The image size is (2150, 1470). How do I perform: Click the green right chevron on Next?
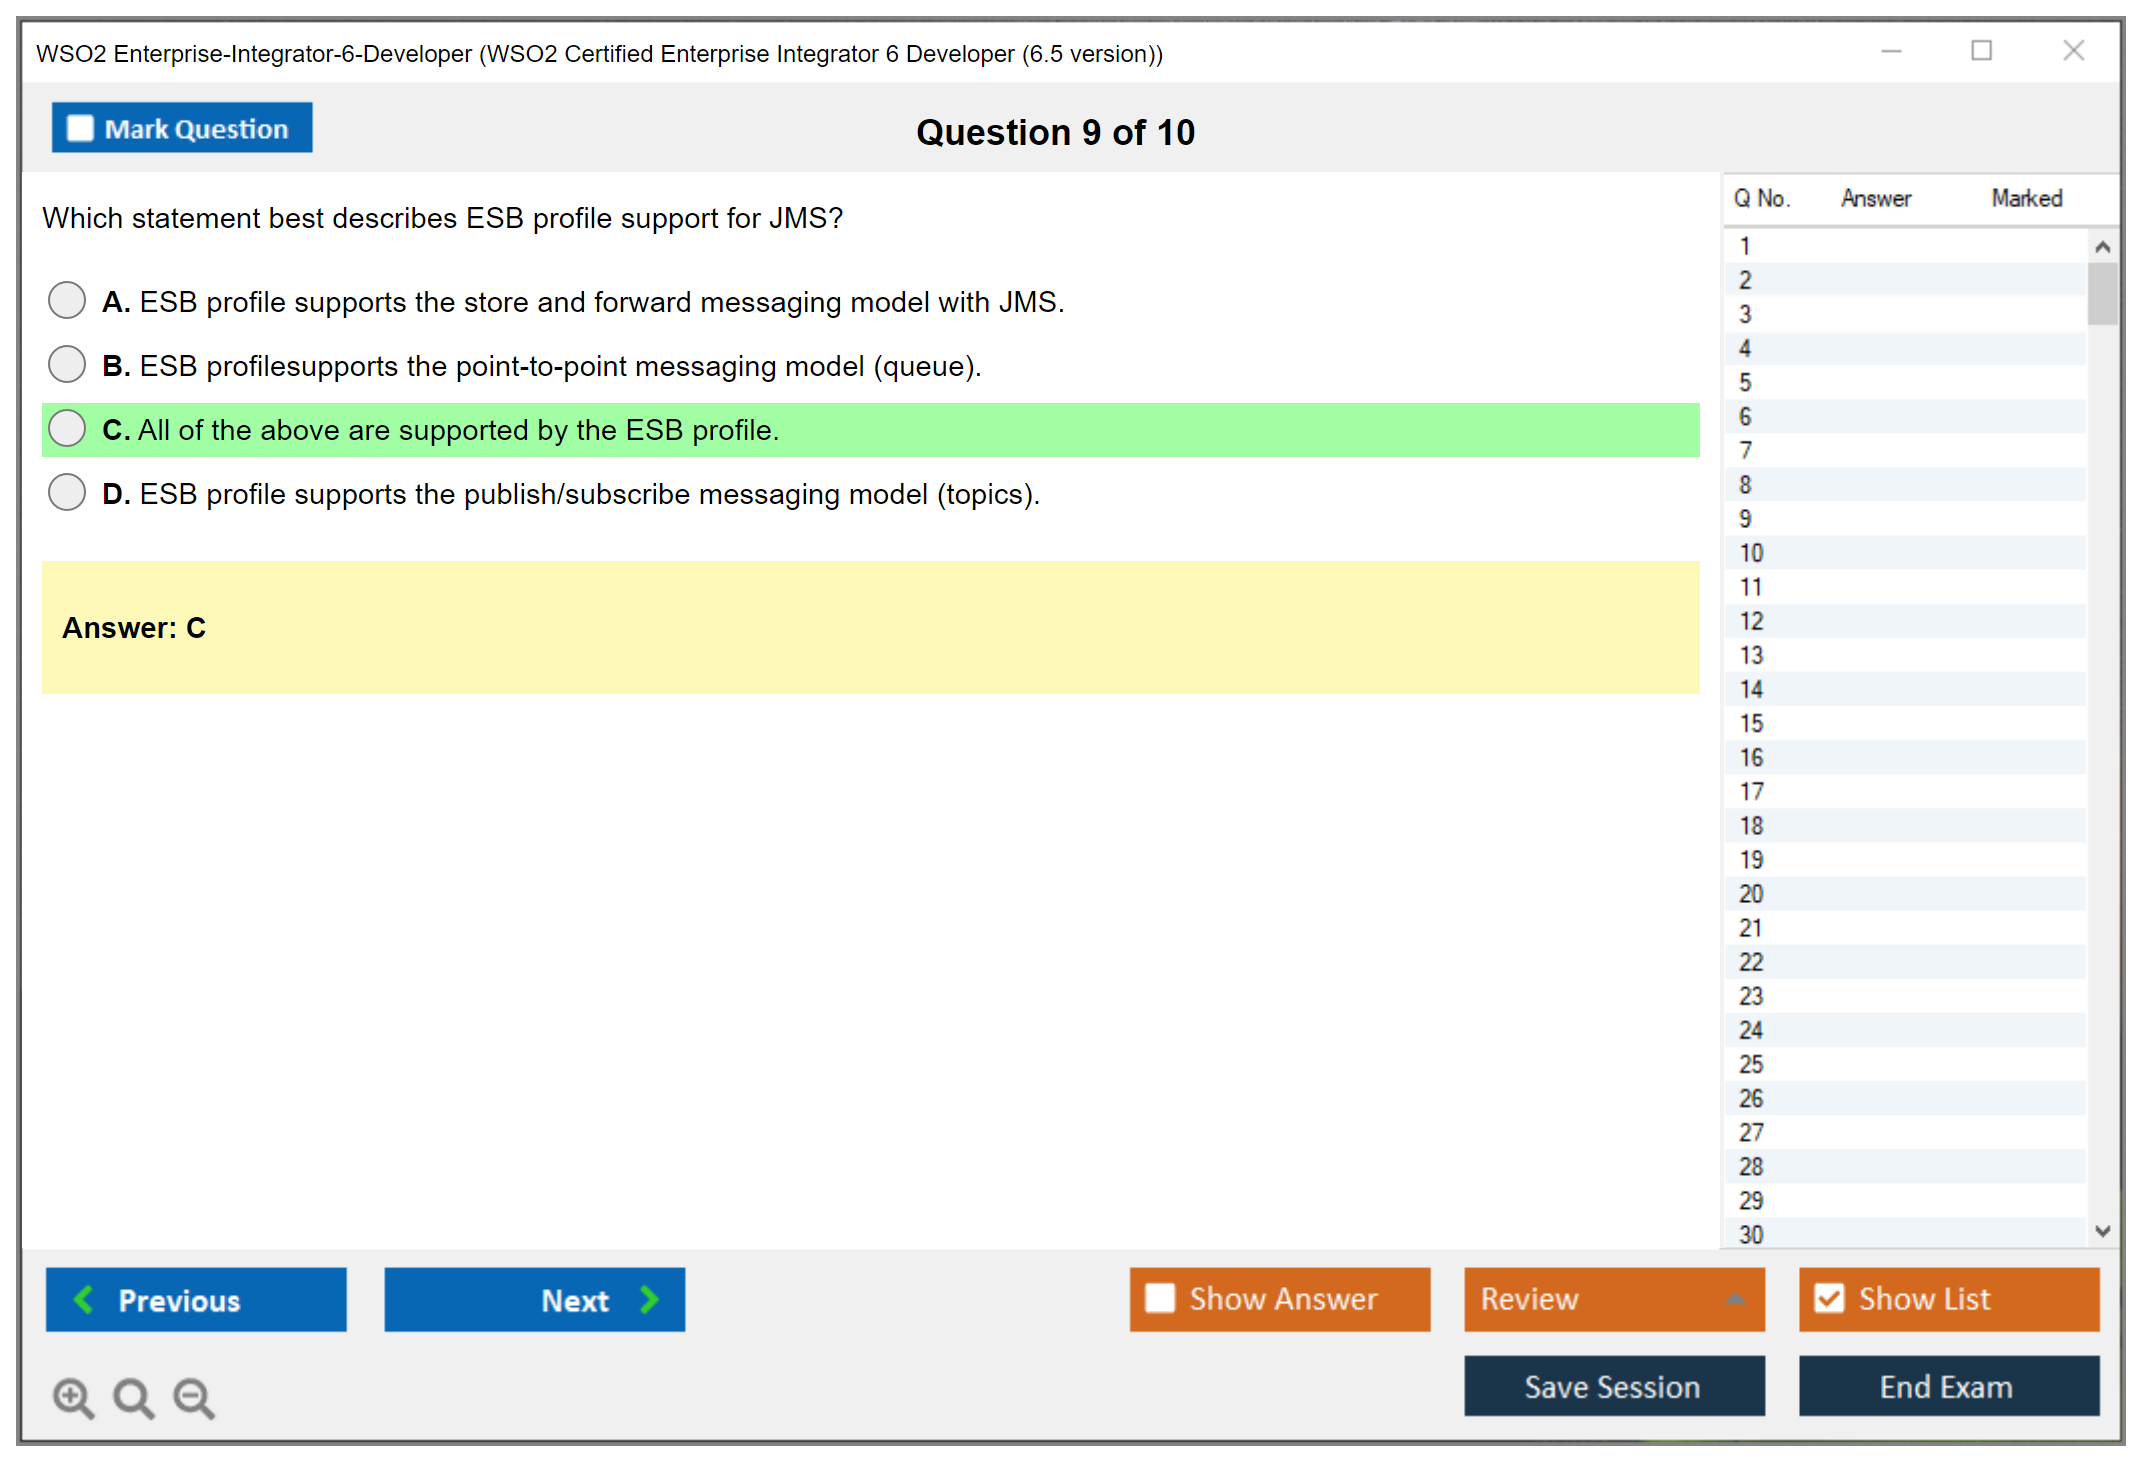(x=649, y=1299)
